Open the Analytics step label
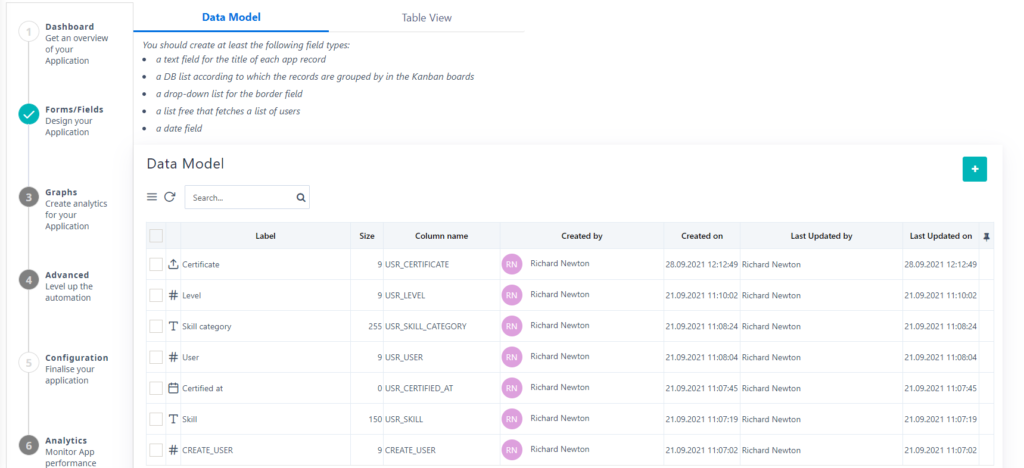The image size is (1024, 468). click(x=66, y=441)
